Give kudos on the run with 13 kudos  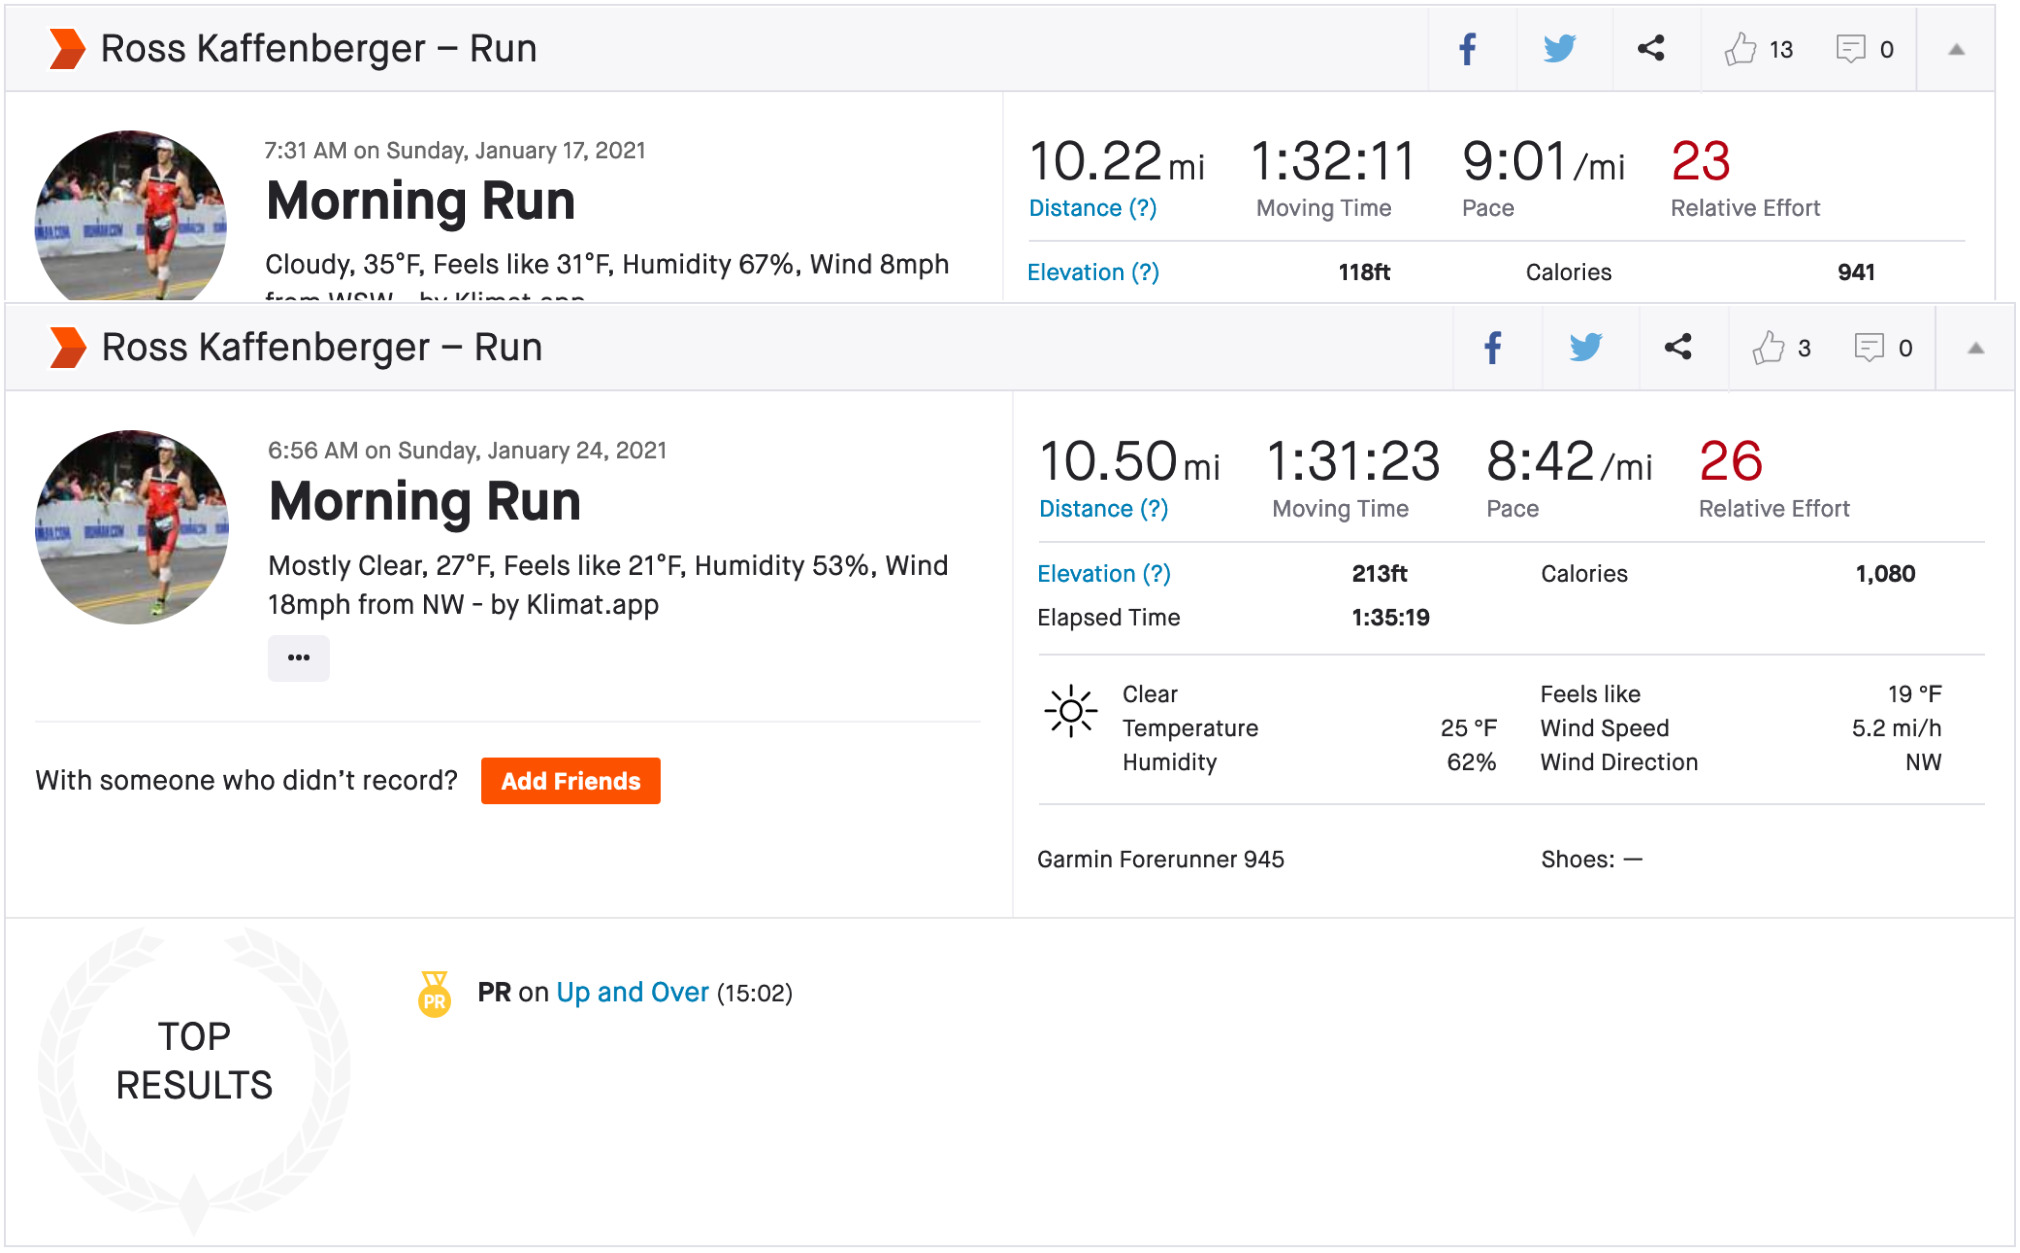(1741, 49)
